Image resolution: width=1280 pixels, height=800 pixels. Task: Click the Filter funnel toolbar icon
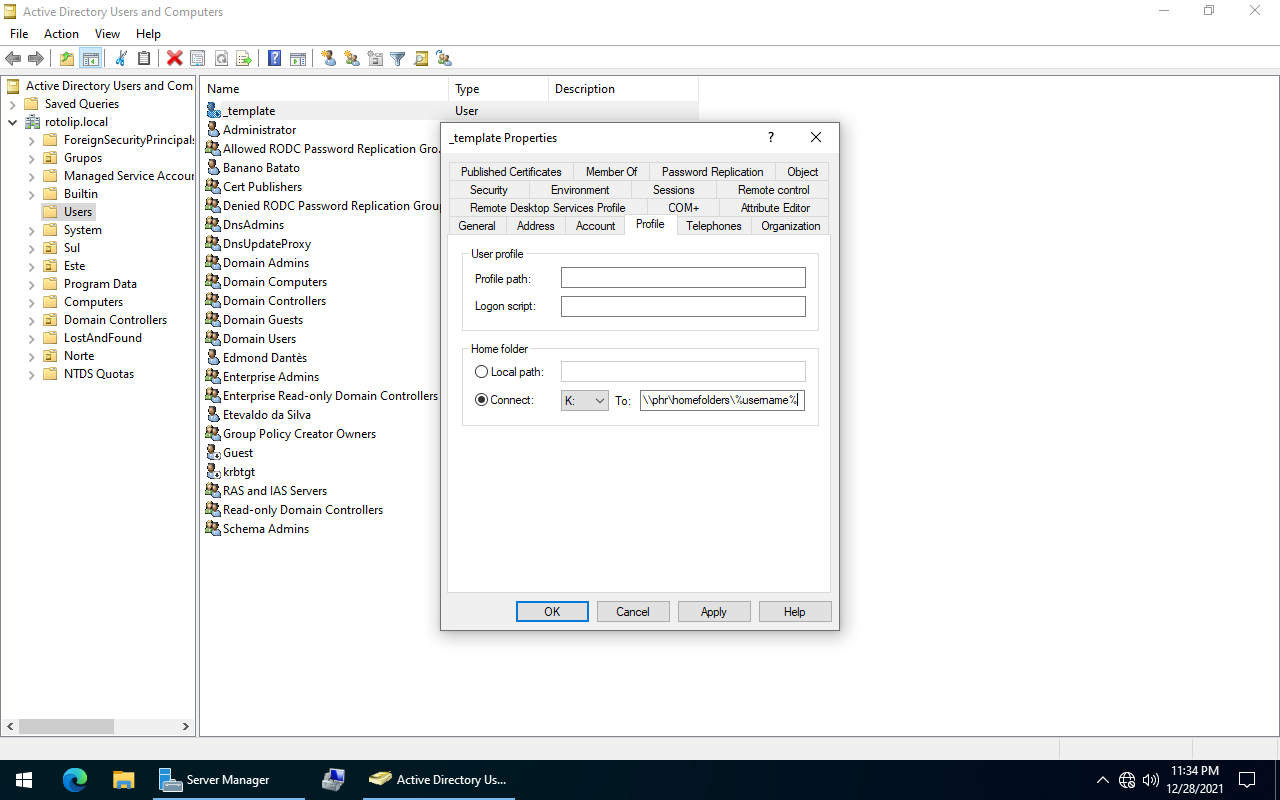coord(397,59)
